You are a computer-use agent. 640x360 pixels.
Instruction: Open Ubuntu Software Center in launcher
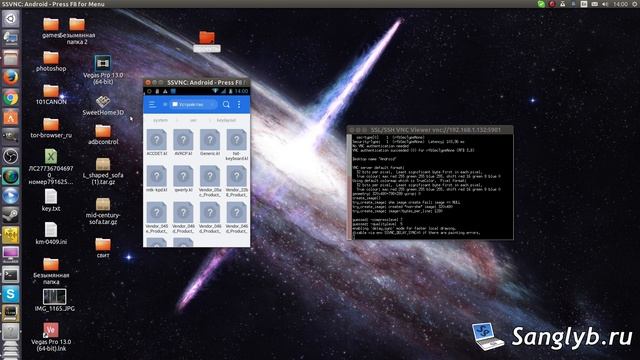[x=11, y=117]
